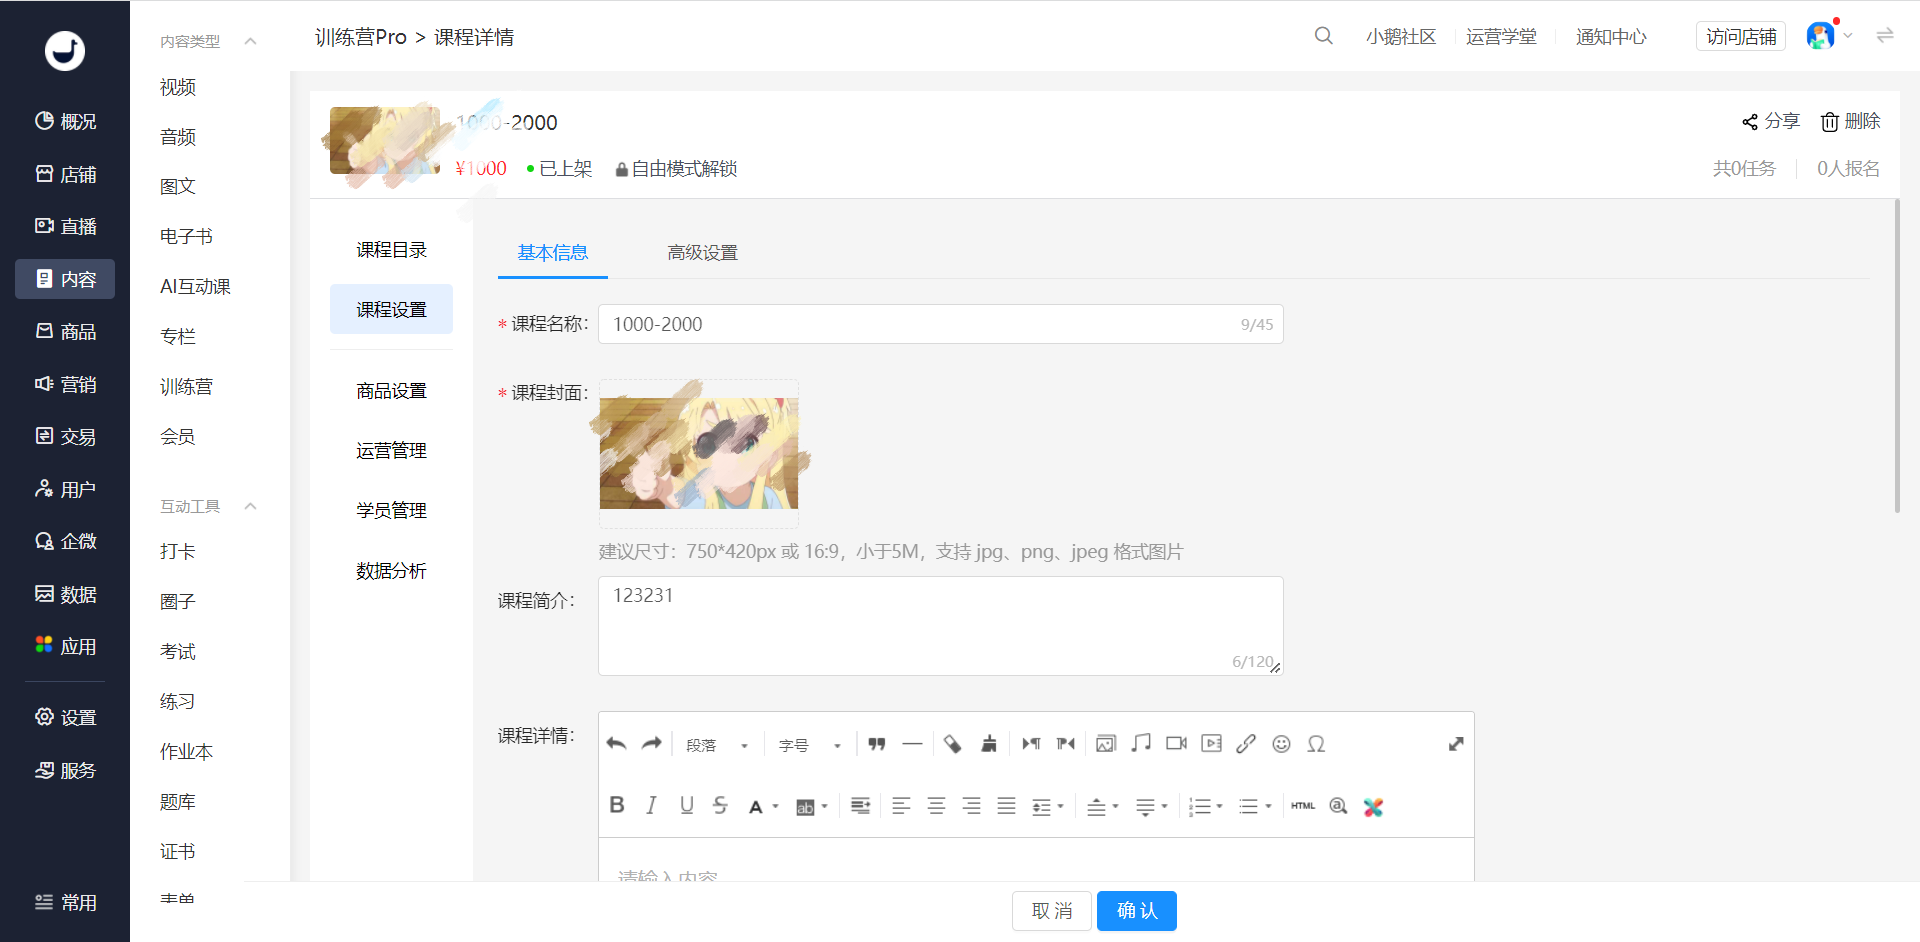Set right-to-left text direction
Viewport: 1920px width, 942px height.
pos(1066,744)
